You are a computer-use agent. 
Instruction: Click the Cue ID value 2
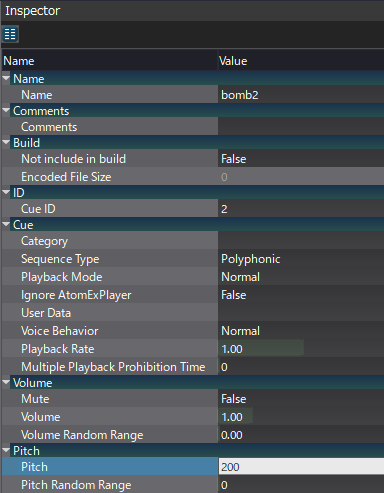coord(301,209)
